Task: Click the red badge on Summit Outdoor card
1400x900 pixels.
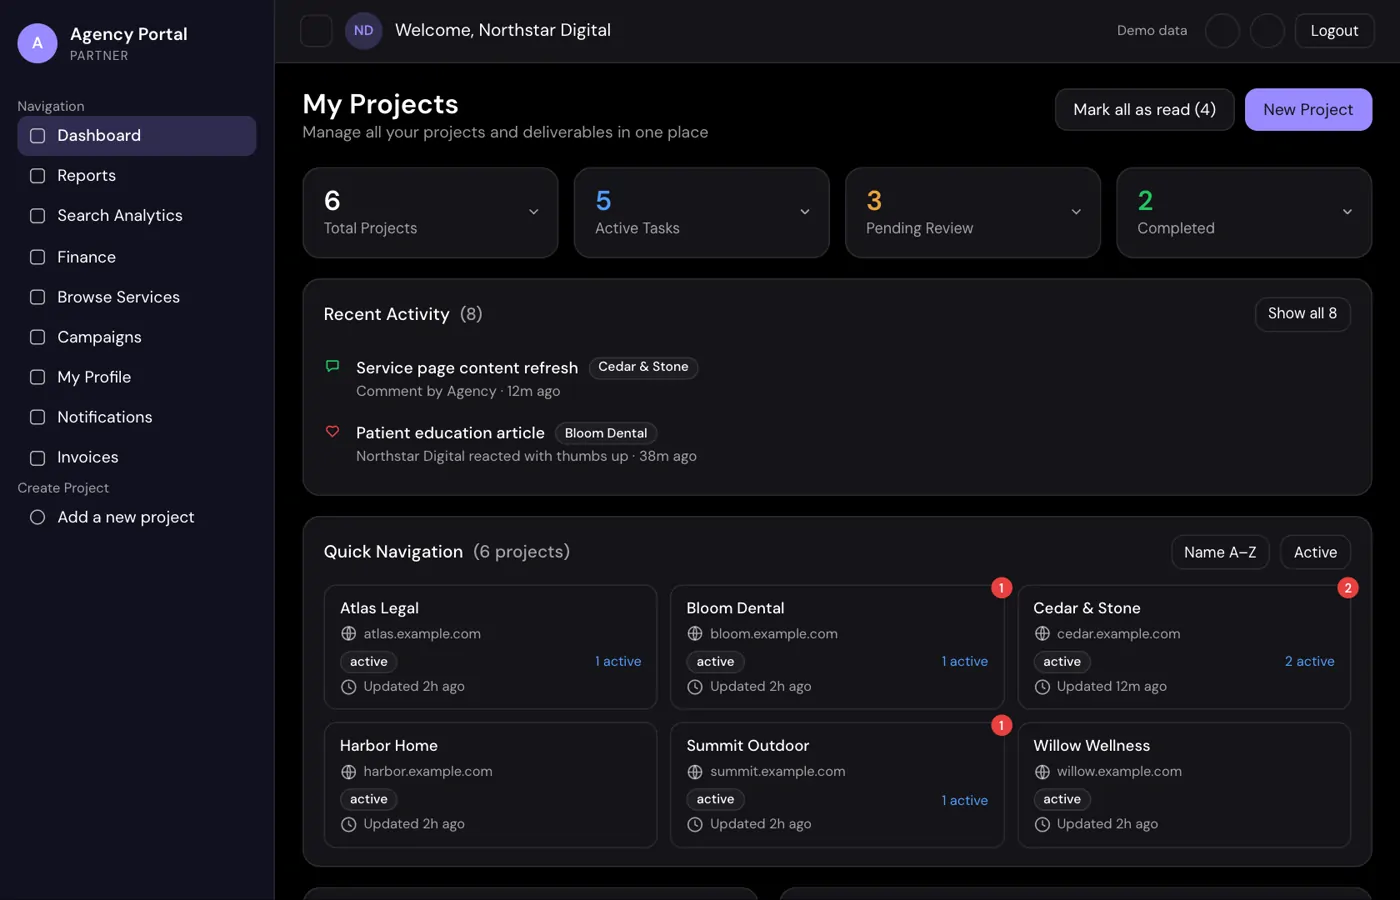Action: (x=1001, y=726)
